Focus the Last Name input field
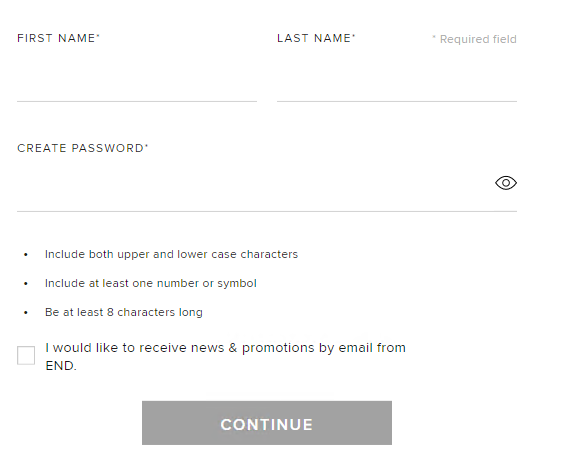The height and width of the screenshot is (455, 563). 397,82
